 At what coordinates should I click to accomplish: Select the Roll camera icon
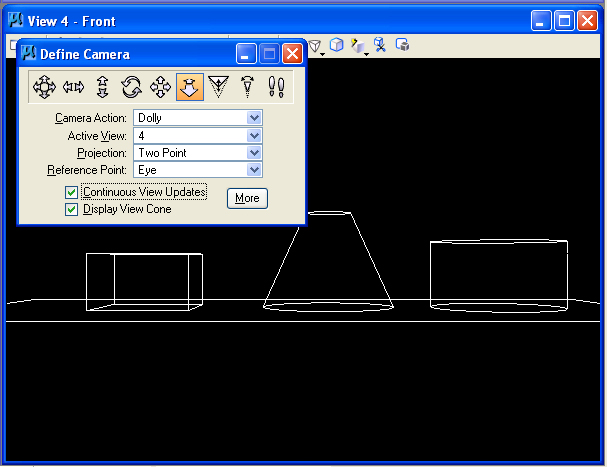(132, 87)
